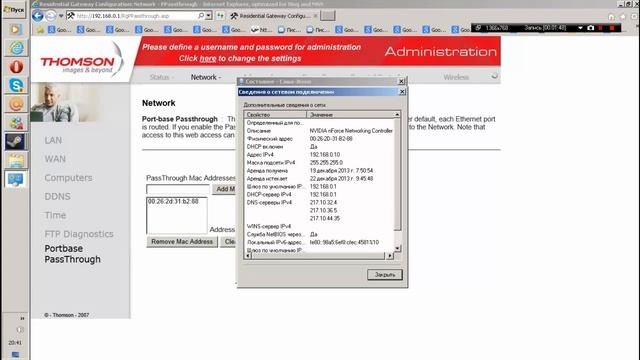The height and width of the screenshot is (360, 640).
Task: Select the 217.10.32.4 DNS server value
Action: [x=323, y=202]
